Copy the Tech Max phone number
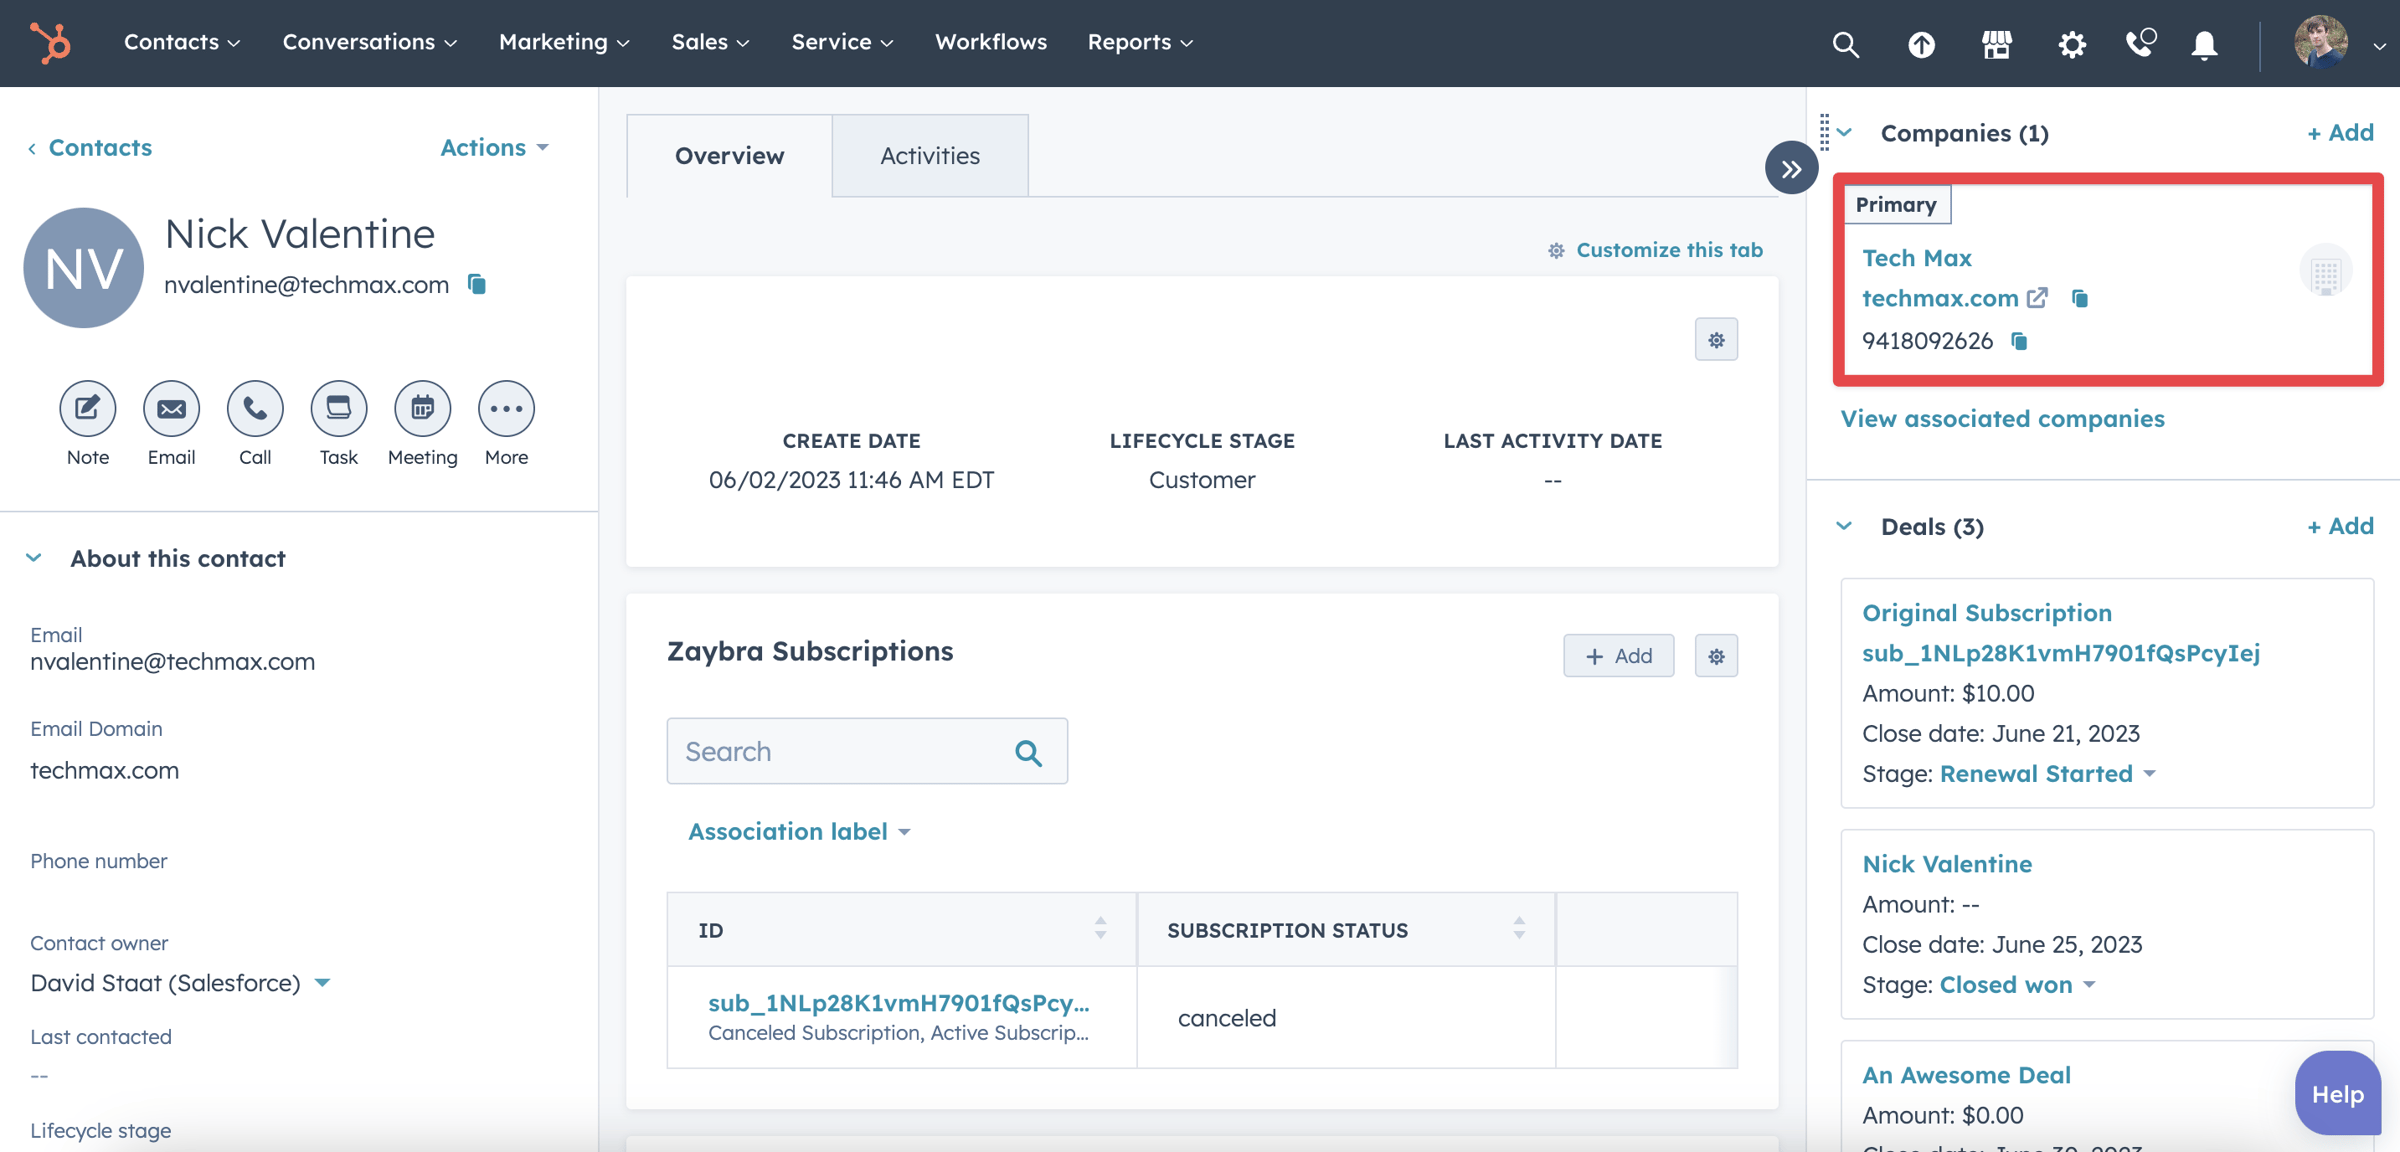Viewport: 2400px width, 1152px height. (x=2019, y=342)
